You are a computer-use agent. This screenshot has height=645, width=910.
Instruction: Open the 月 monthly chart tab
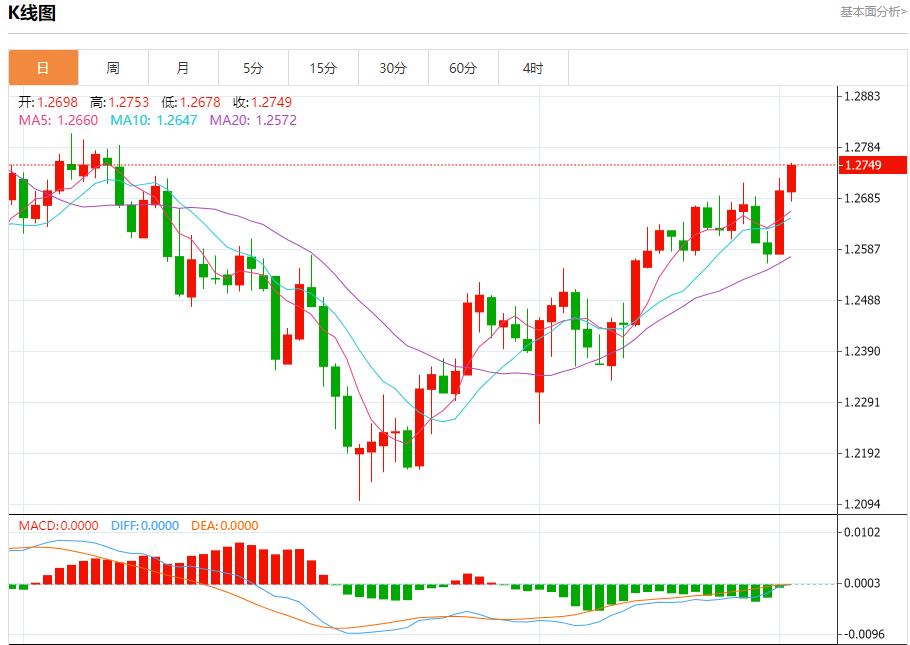pyautogui.click(x=183, y=68)
